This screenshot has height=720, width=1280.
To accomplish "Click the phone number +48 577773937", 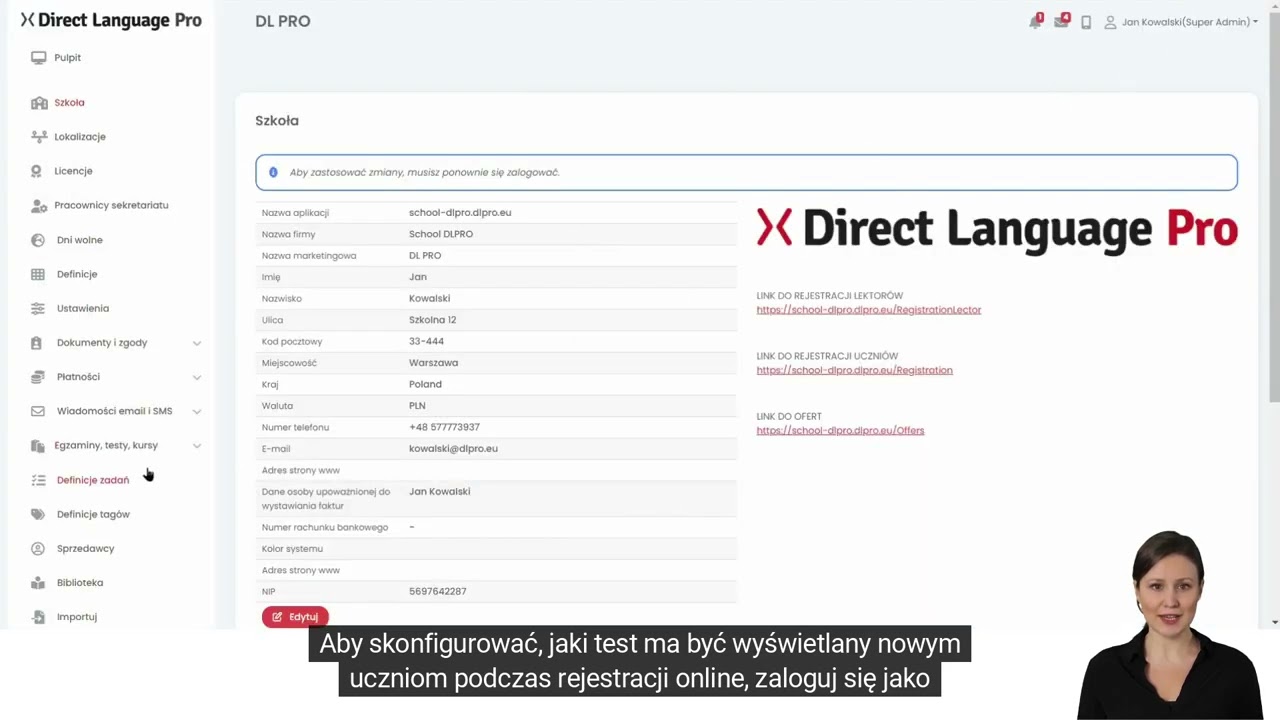I will pyautogui.click(x=444, y=428).
